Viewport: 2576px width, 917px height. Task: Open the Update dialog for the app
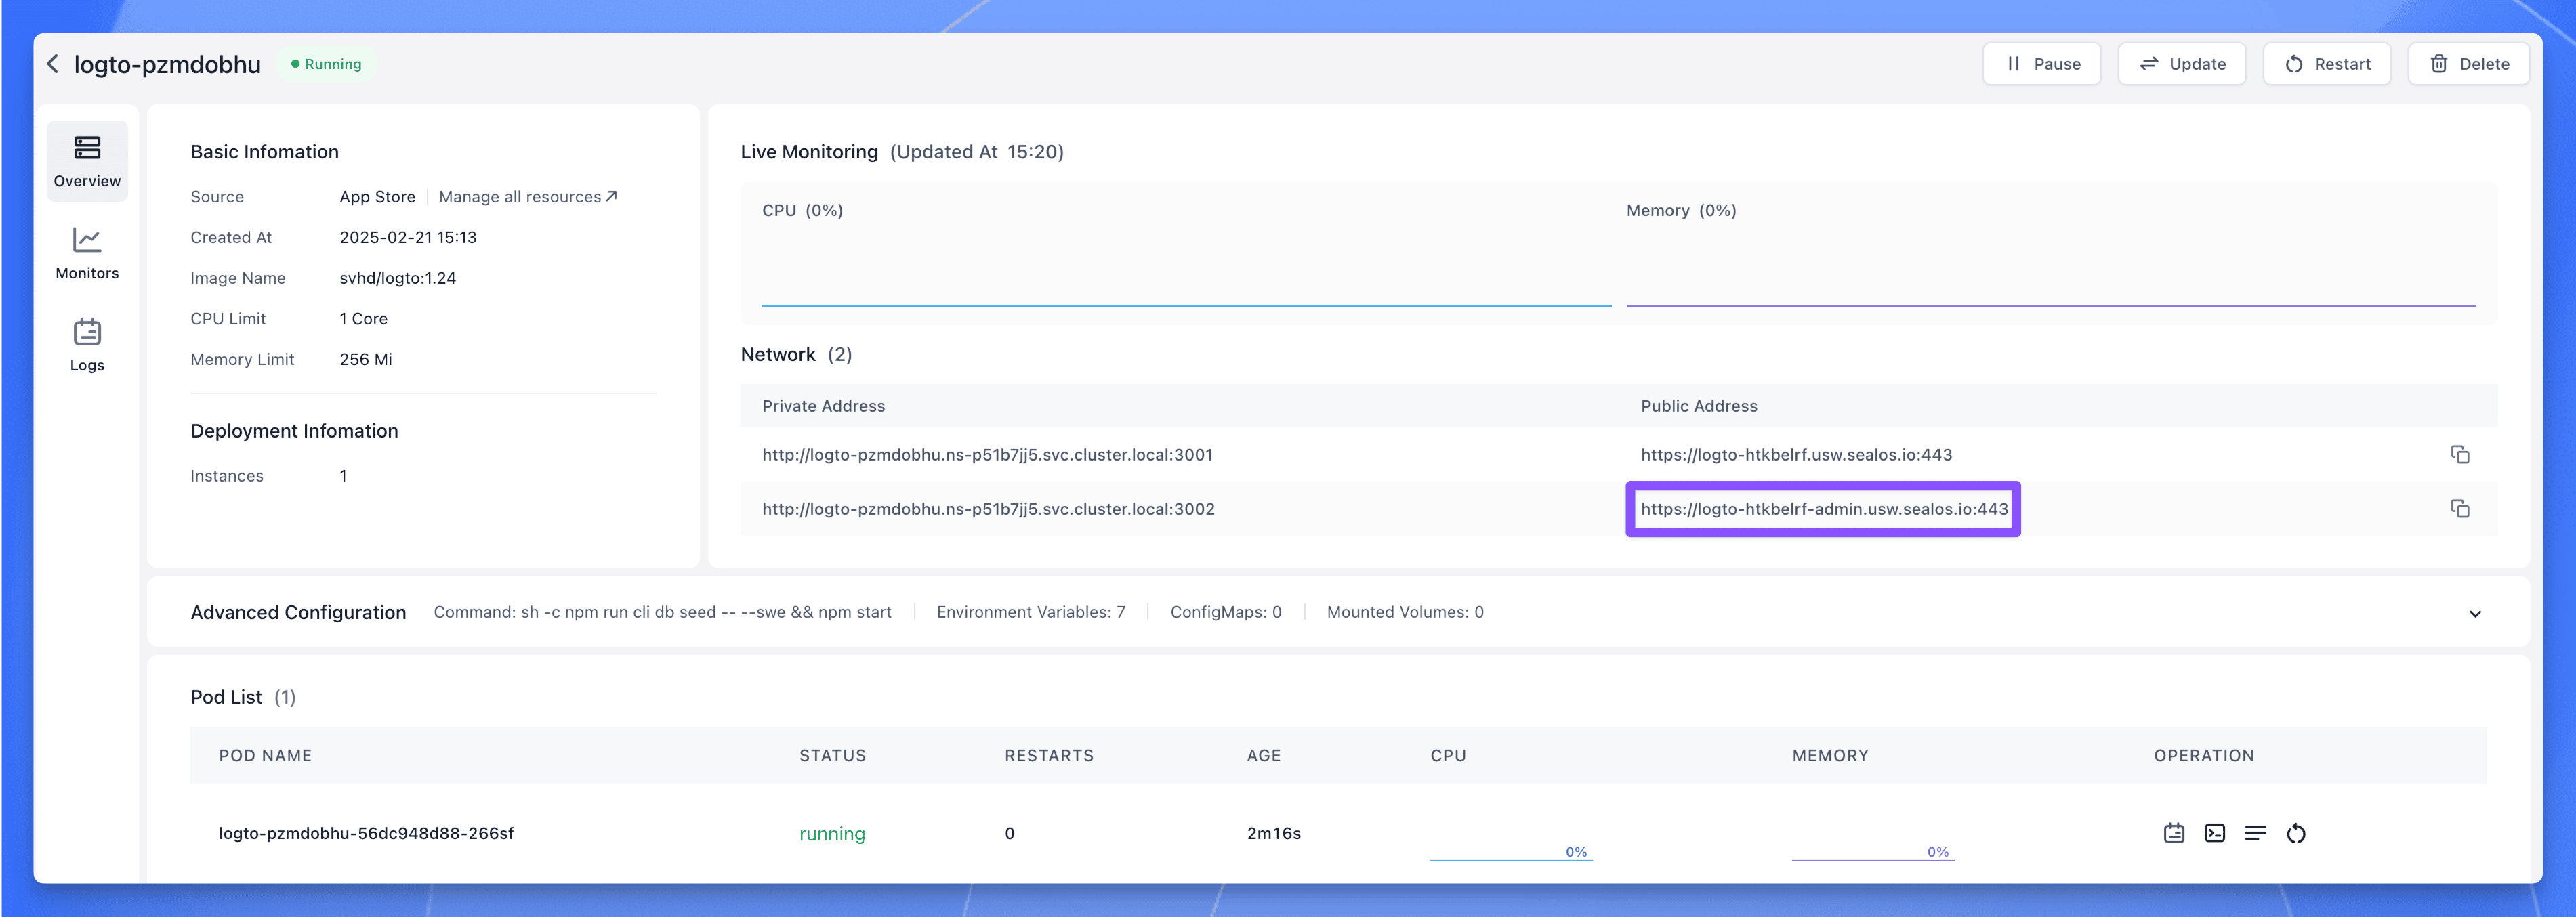click(2182, 63)
